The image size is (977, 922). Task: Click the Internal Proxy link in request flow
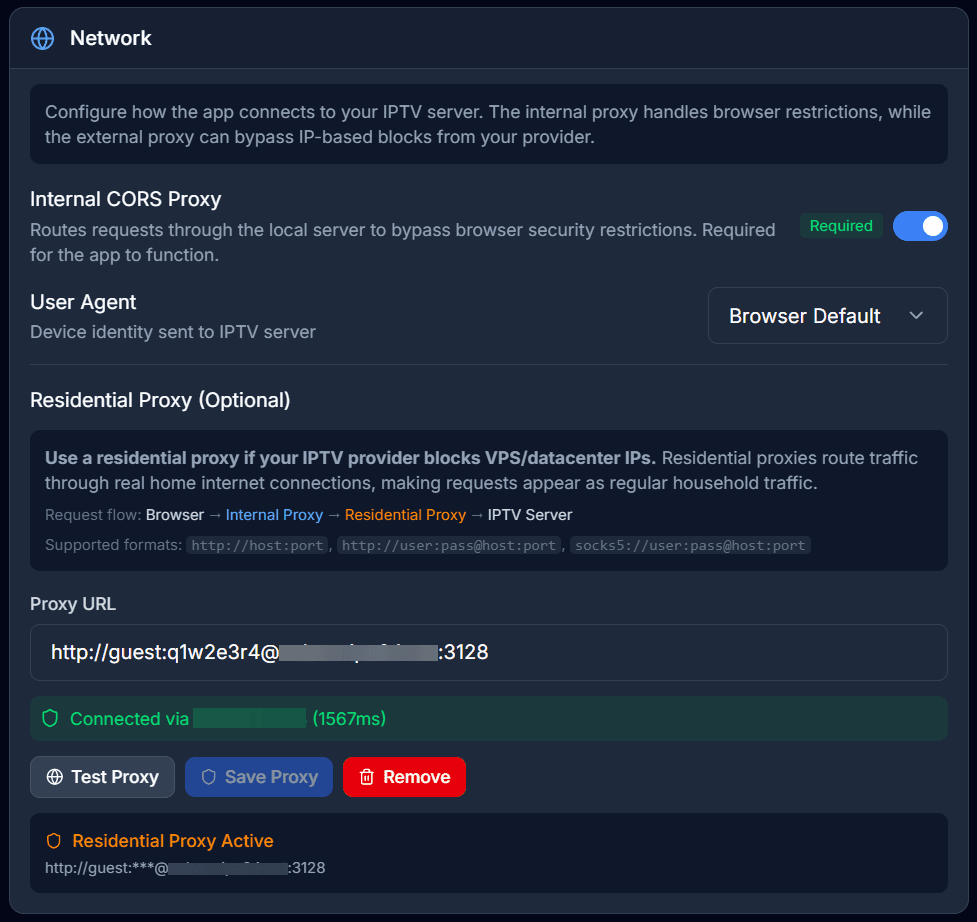tap(274, 514)
